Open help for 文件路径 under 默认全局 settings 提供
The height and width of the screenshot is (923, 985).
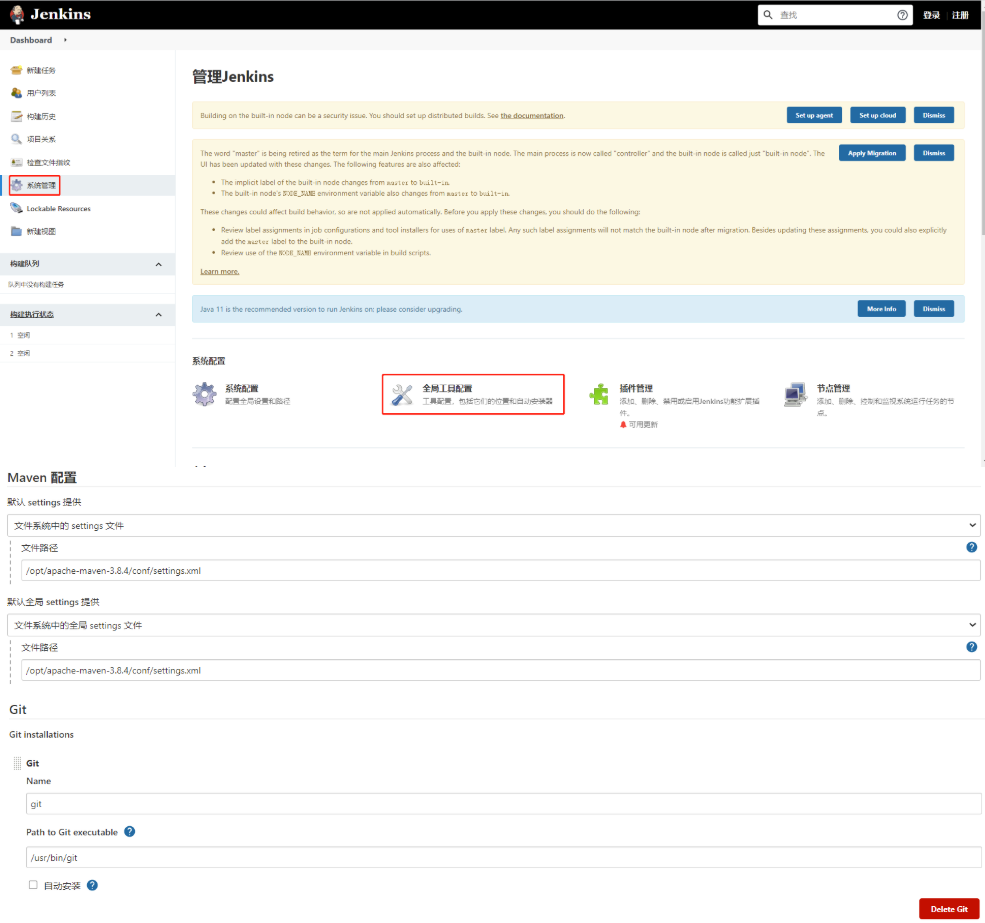(971, 647)
